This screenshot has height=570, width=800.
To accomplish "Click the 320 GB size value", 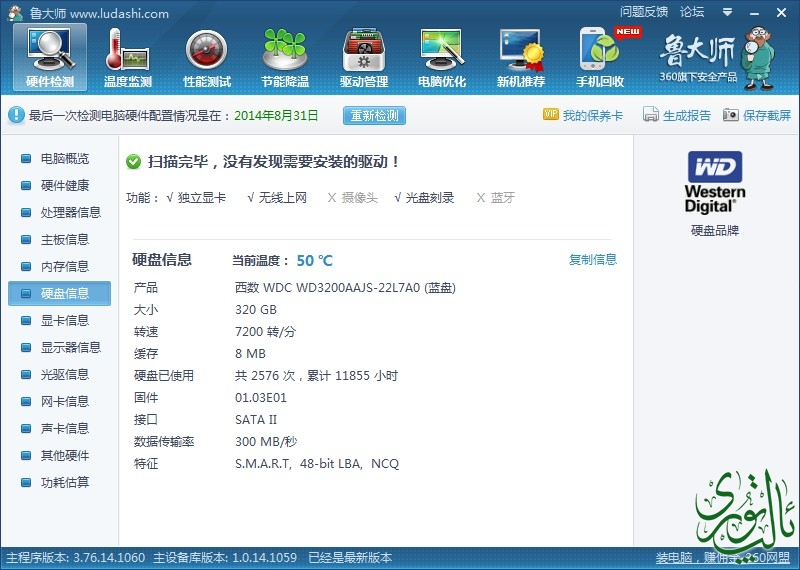I will (x=256, y=310).
